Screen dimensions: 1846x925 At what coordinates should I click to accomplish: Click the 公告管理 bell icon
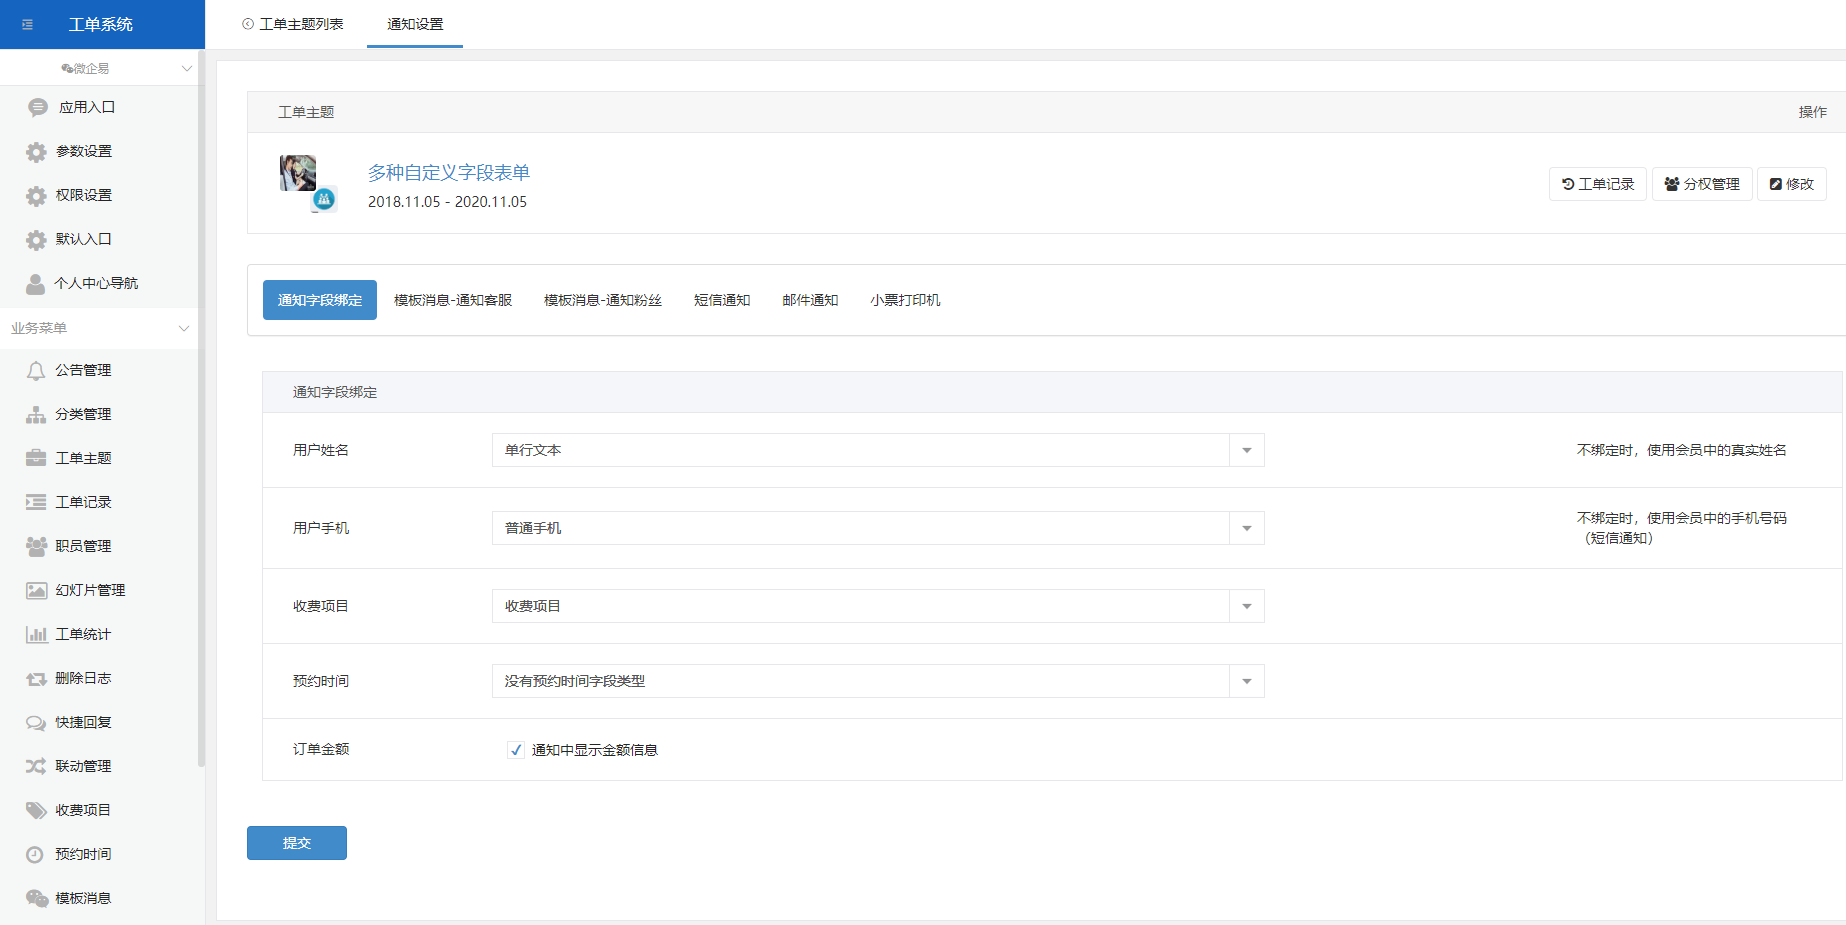point(36,371)
